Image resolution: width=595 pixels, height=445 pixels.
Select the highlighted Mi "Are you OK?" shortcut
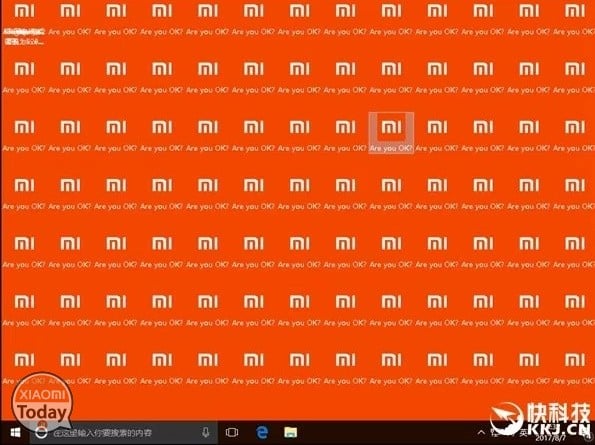391,133
